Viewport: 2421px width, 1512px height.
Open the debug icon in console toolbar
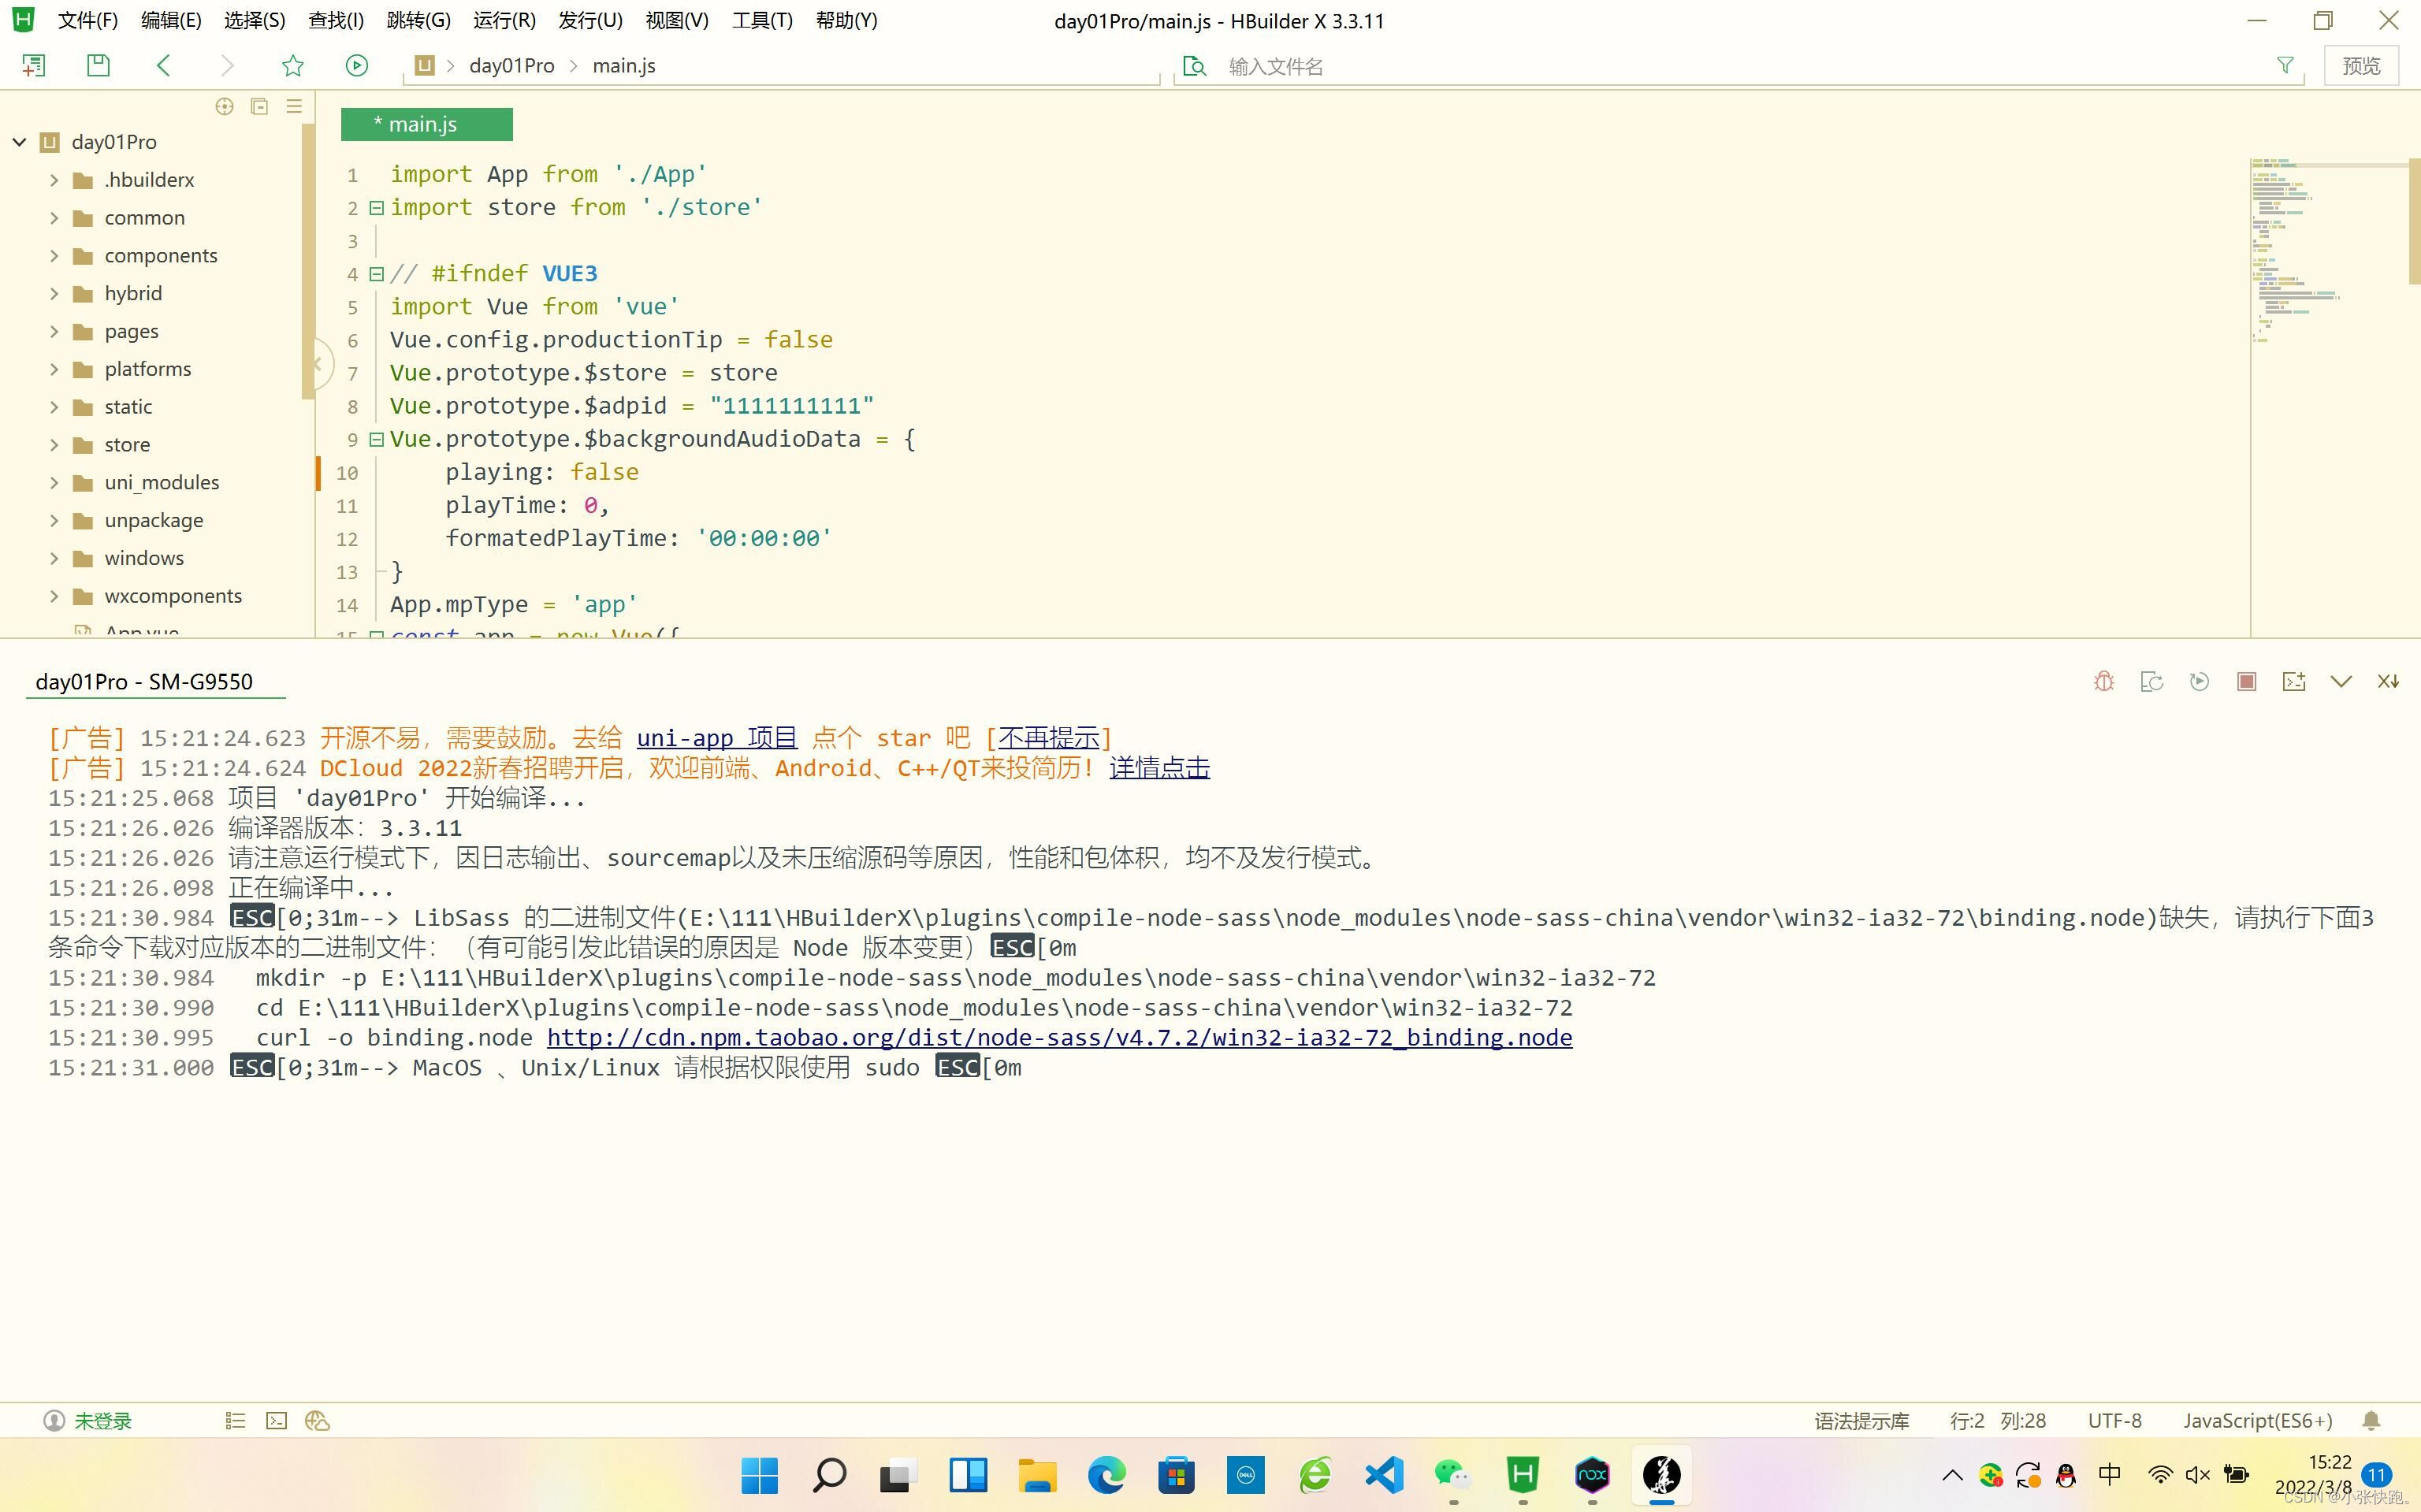[2103, 681]
